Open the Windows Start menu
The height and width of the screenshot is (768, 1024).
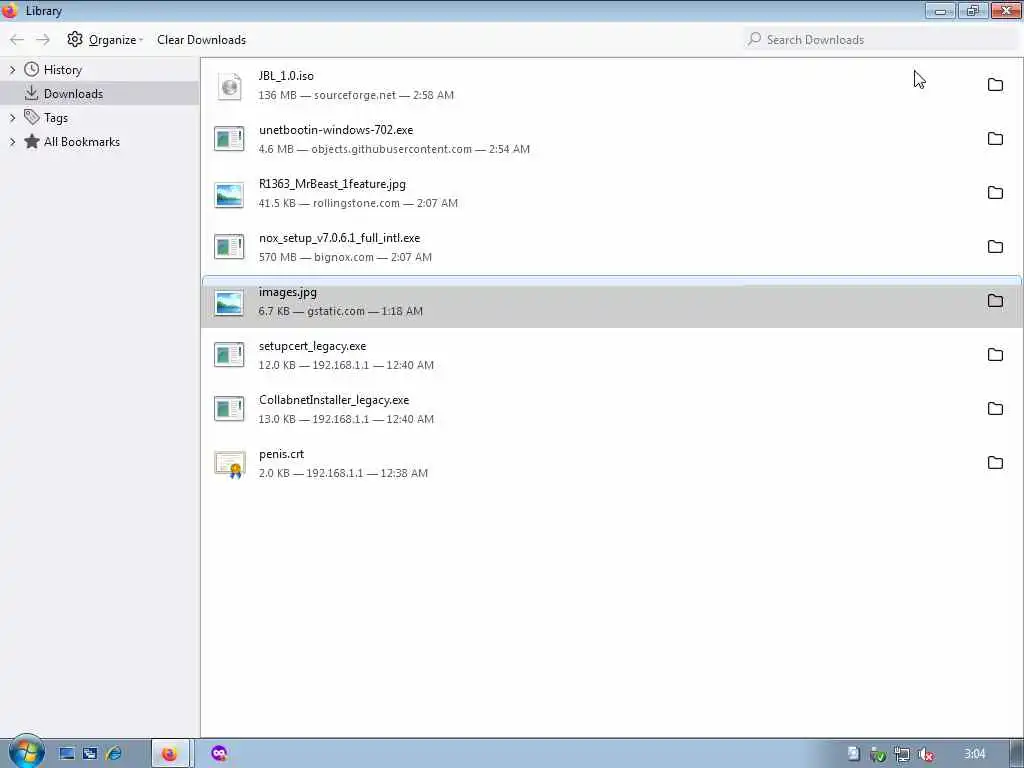pyautogui.click(x=26, y=752)
